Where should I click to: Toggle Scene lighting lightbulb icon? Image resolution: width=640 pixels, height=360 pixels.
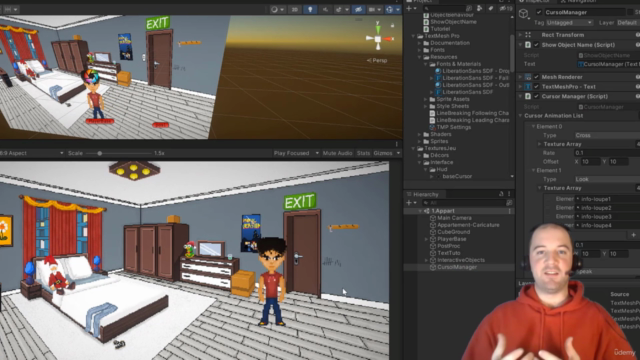[310, 9]
